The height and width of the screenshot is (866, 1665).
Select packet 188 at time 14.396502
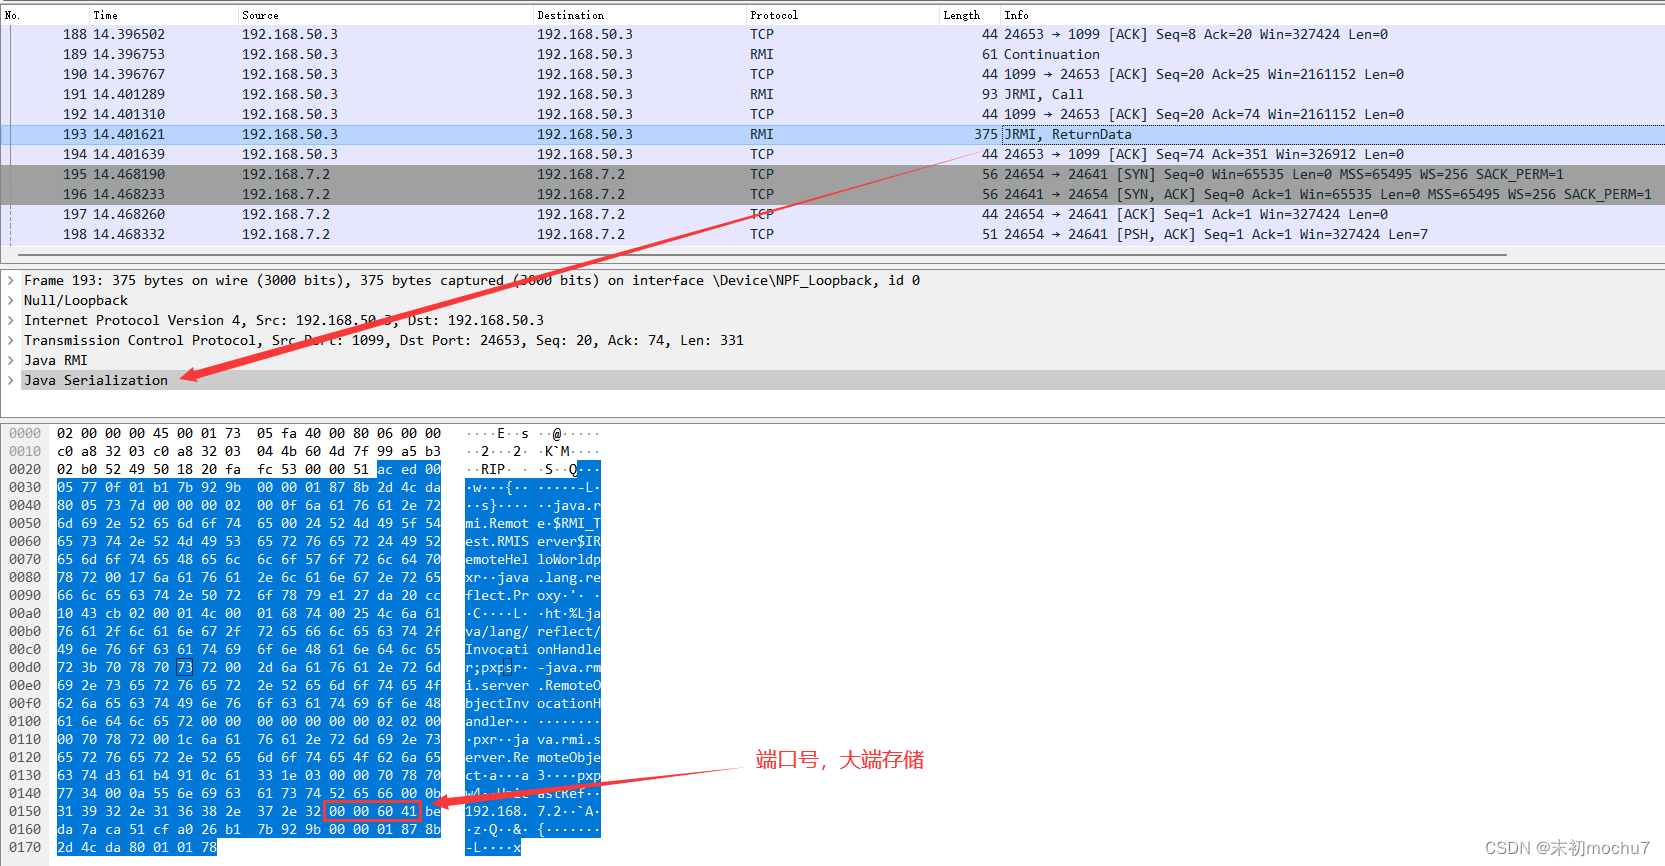click(832, 35)
